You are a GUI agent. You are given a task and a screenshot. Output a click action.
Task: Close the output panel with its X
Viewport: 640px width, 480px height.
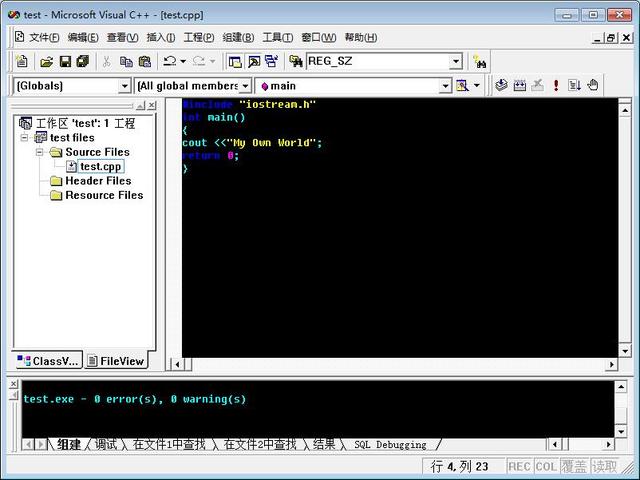point(13,384)
